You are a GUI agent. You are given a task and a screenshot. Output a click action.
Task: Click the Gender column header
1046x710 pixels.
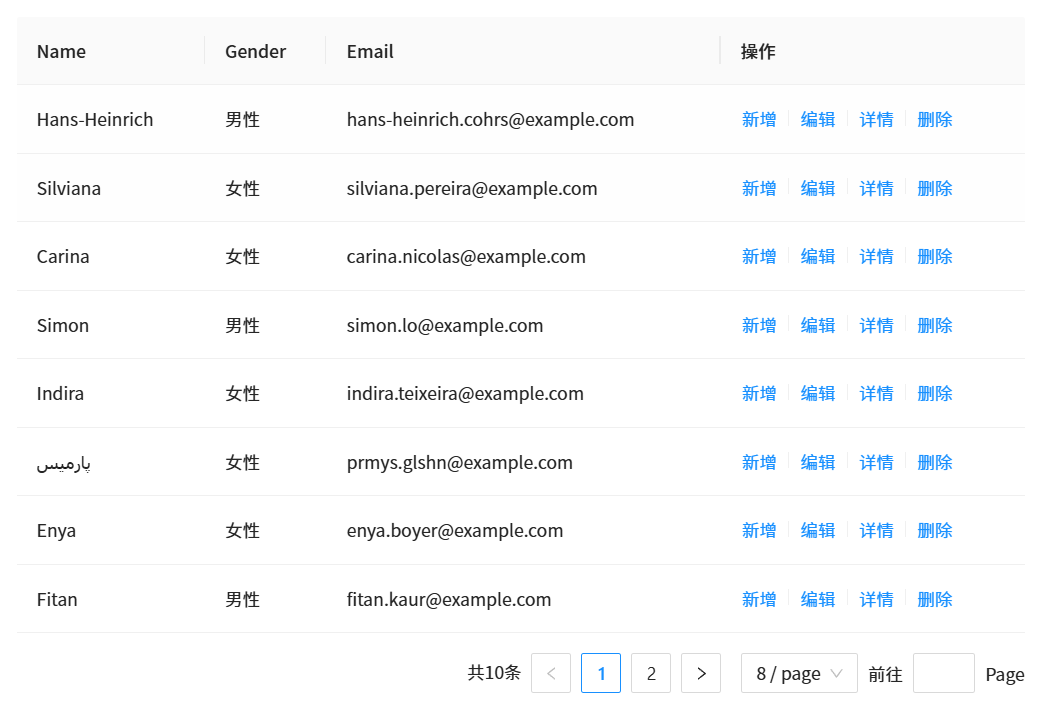click(x=255, y=52)
